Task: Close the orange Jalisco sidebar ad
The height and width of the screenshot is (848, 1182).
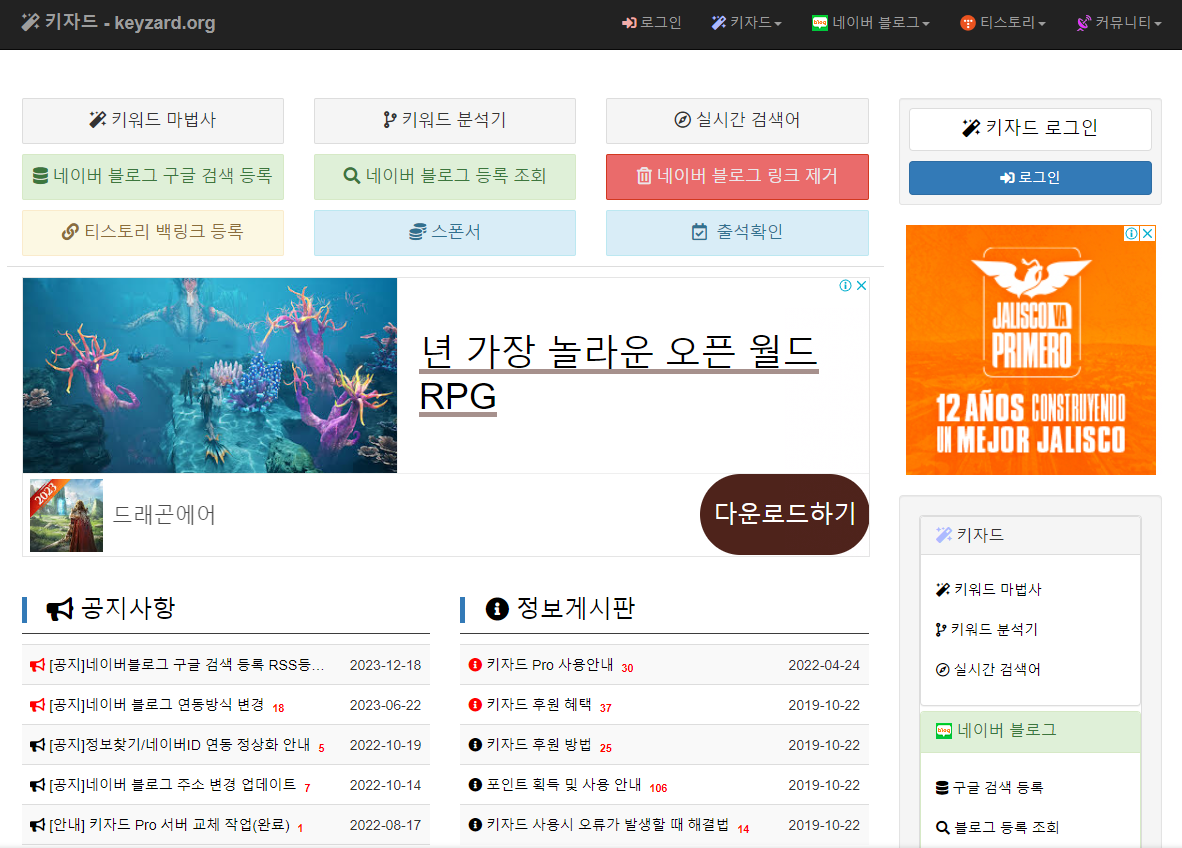Action: tap(1147, 234)
